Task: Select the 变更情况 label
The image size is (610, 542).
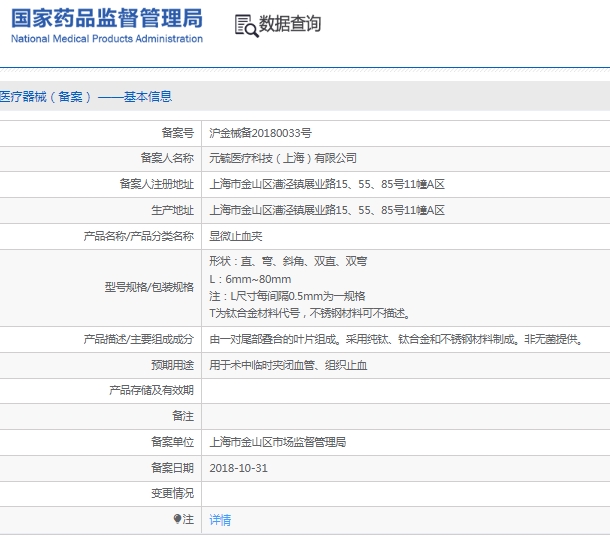Action: tap(172, 493)
